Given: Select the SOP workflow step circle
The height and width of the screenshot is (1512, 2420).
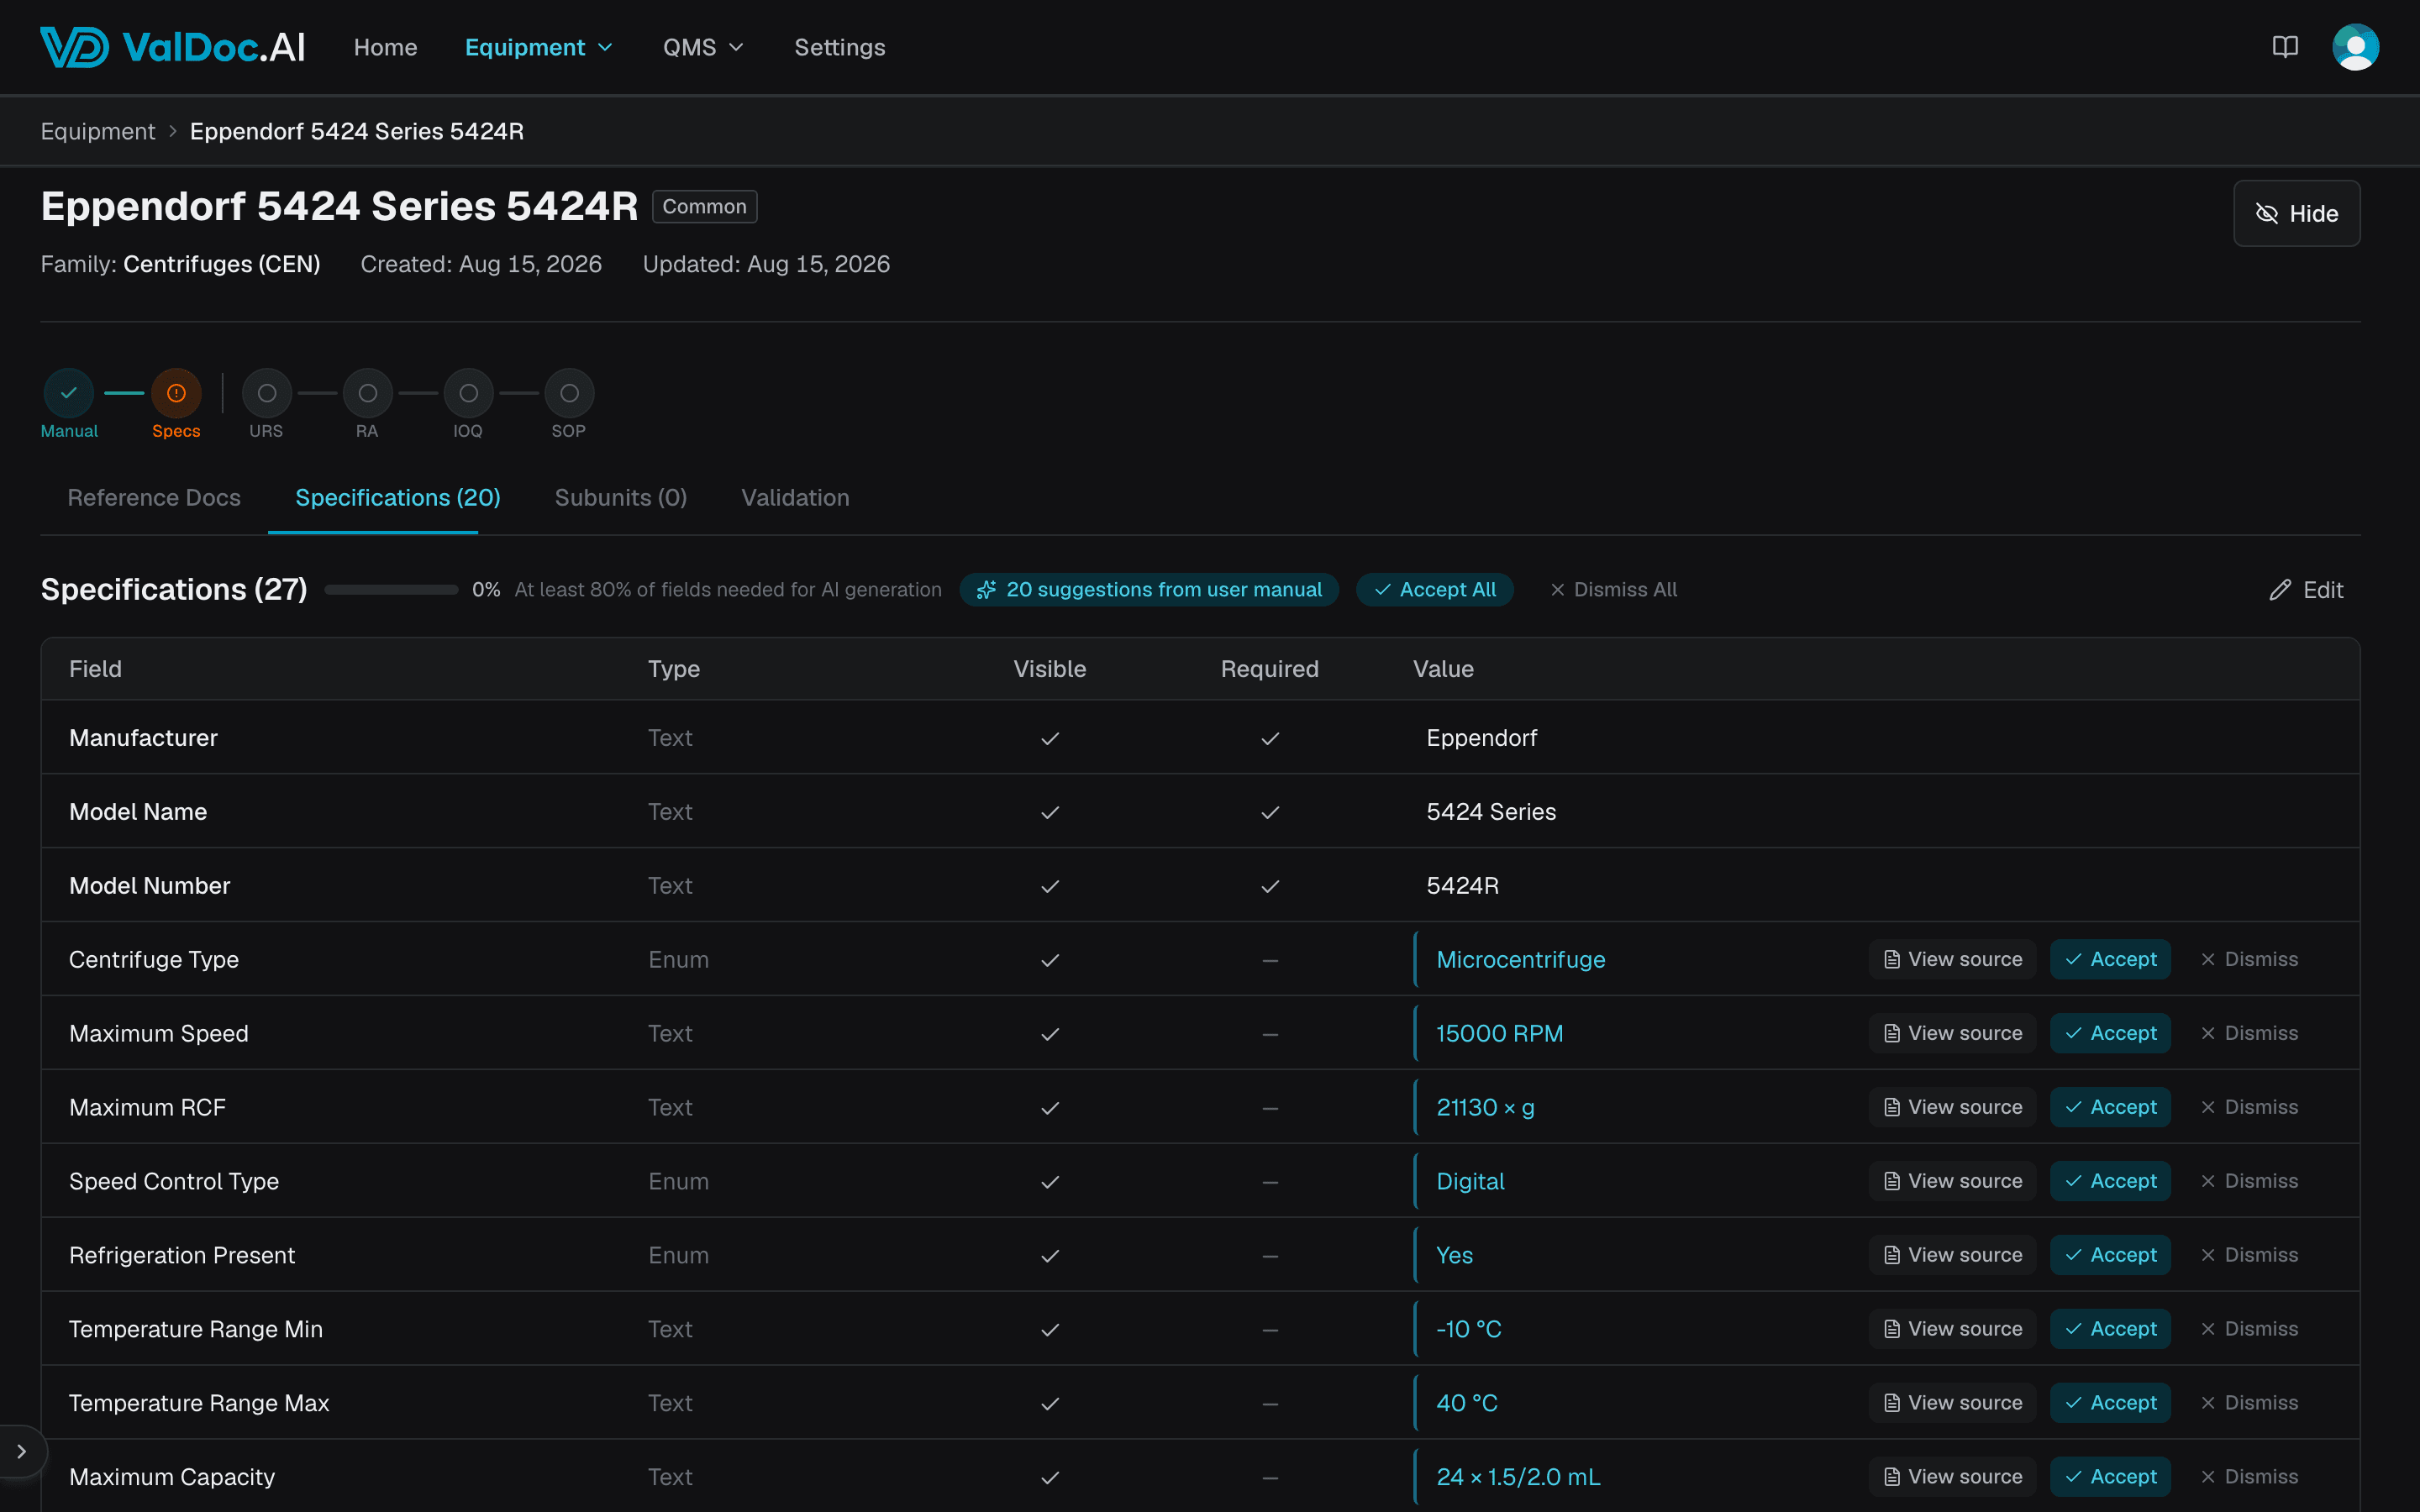Looking at the screenshot, I should point(569,393).
